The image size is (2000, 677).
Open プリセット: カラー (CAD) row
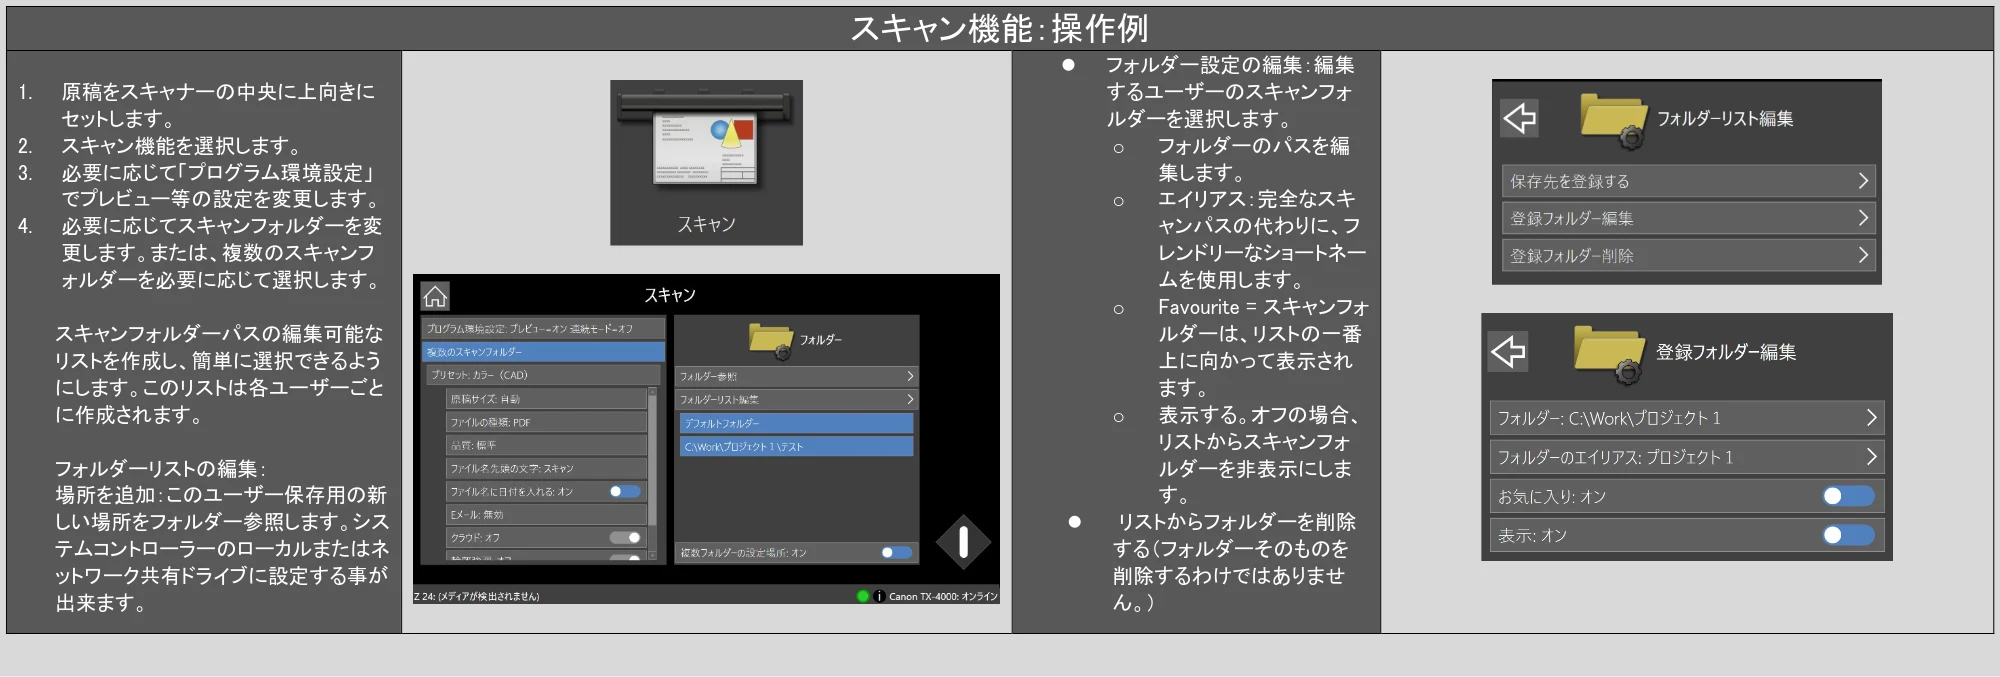point(543,375)
